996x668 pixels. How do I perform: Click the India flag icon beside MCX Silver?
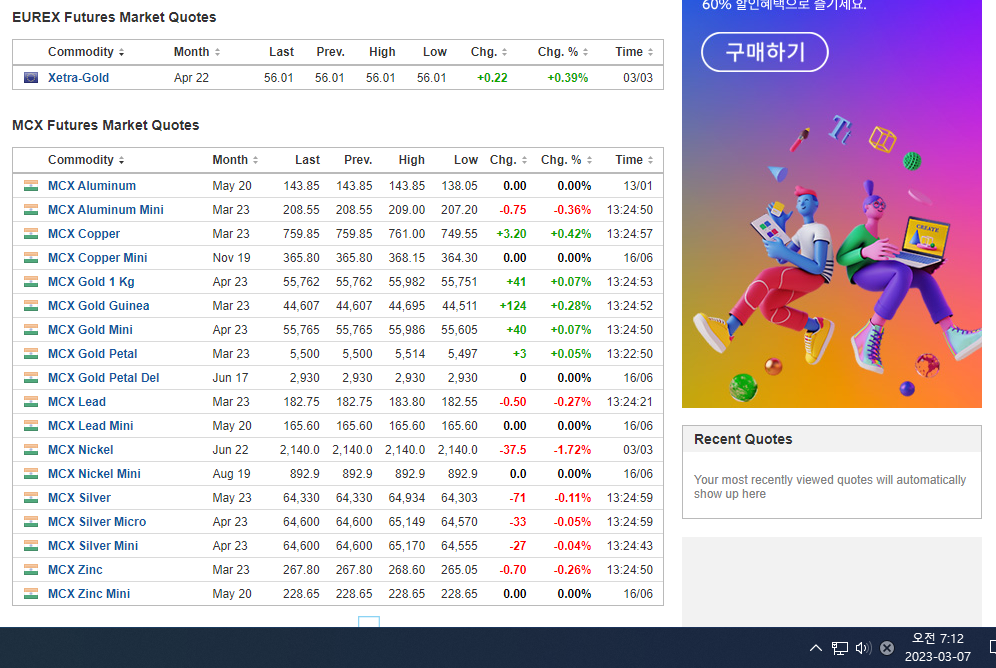tap(30, 498)
